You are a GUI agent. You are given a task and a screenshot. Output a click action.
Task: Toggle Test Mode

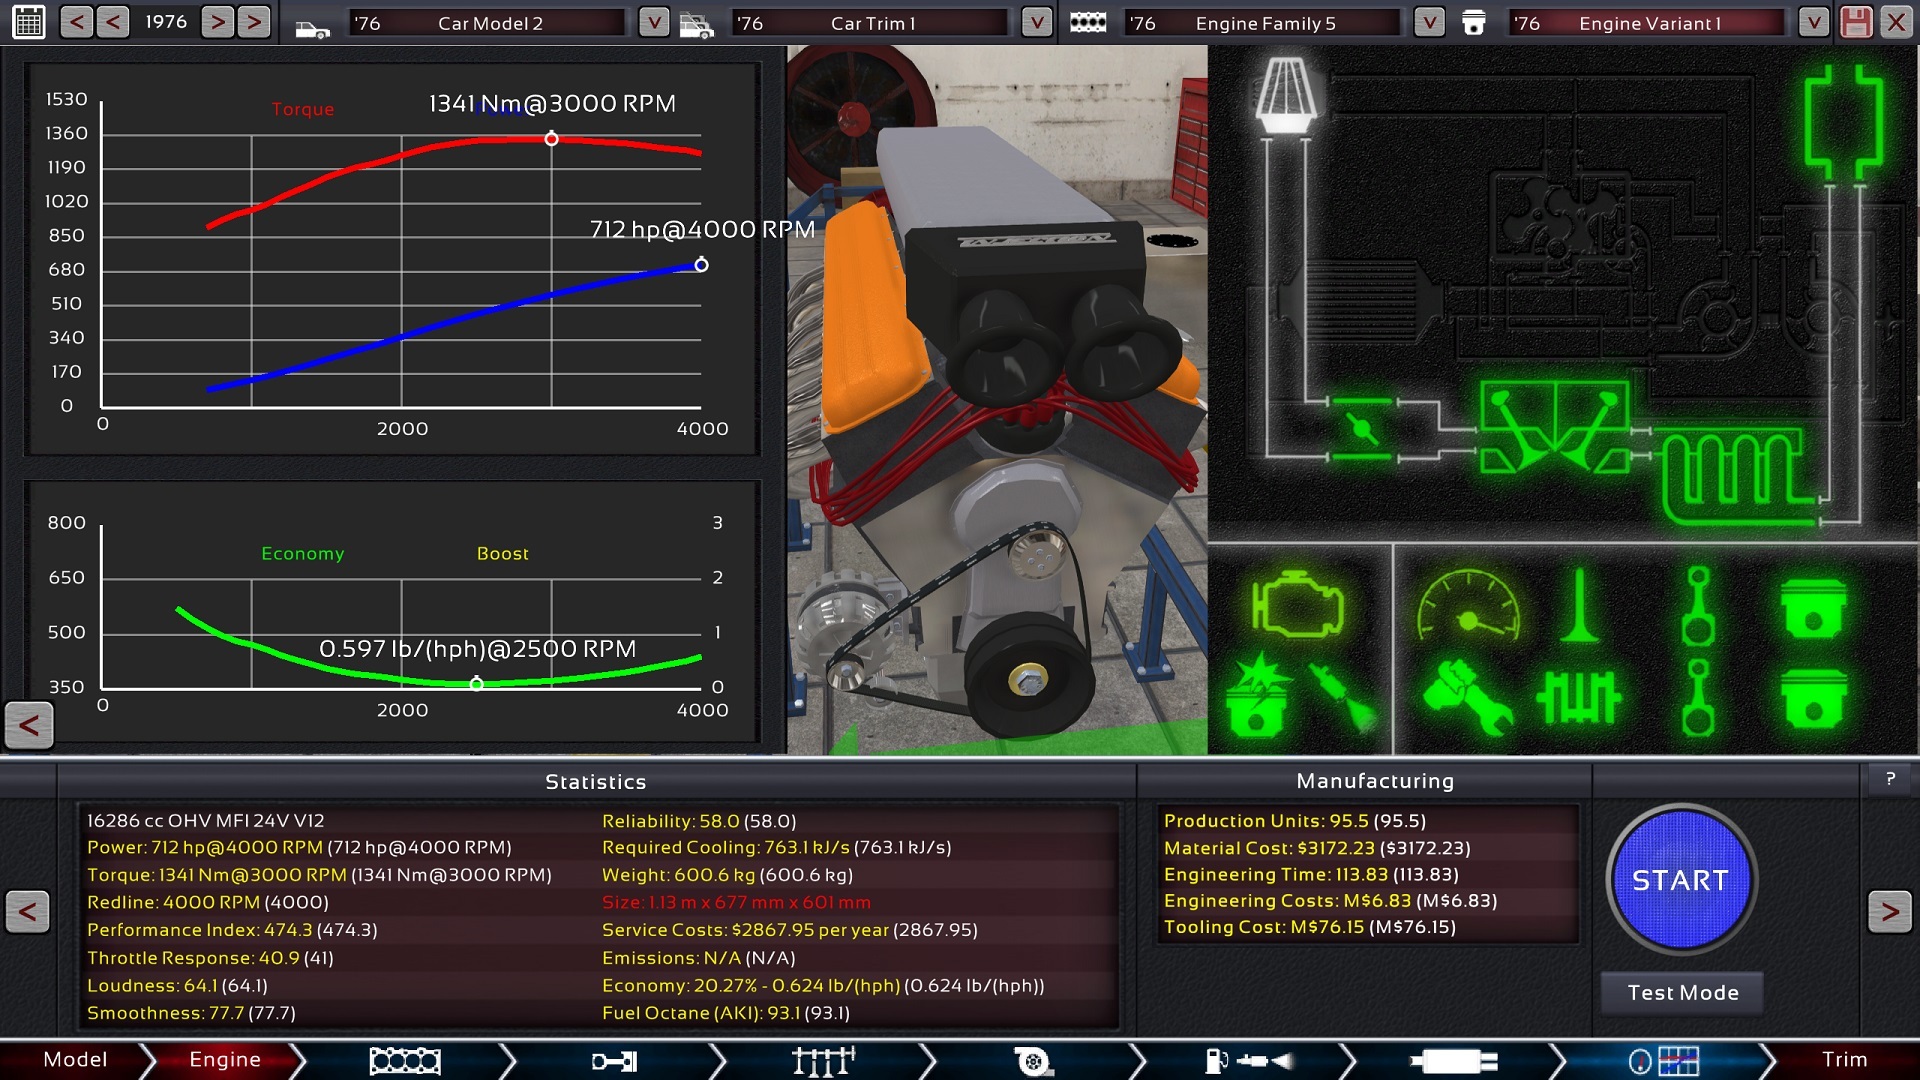pyautogui.click(x=1682, y=993)
